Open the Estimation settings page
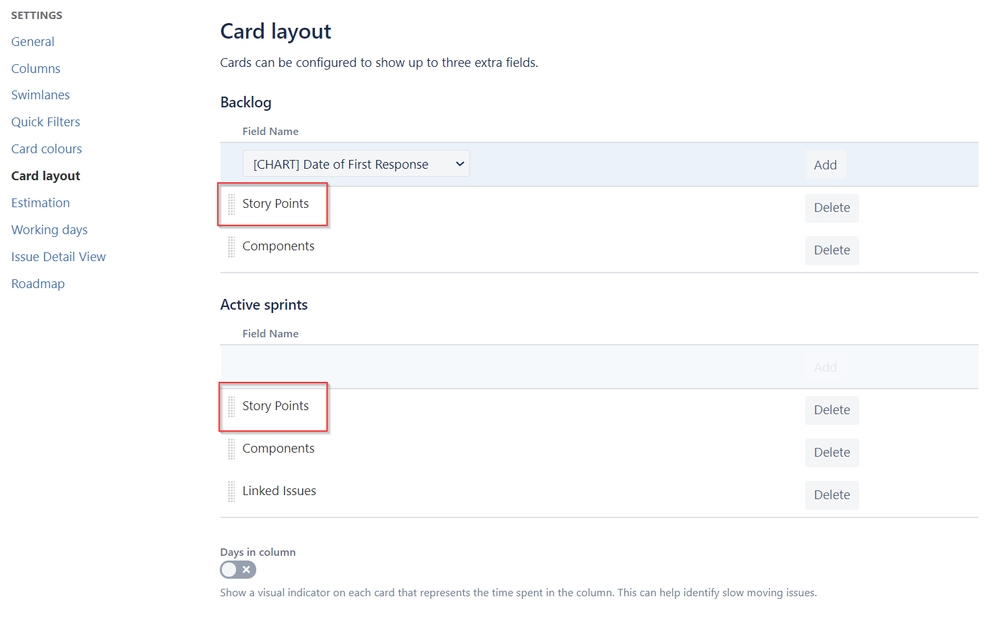 point(40,202)
